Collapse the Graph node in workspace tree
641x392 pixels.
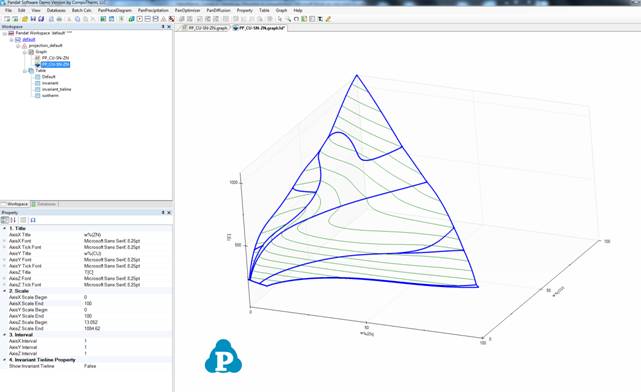coord(25,52)
